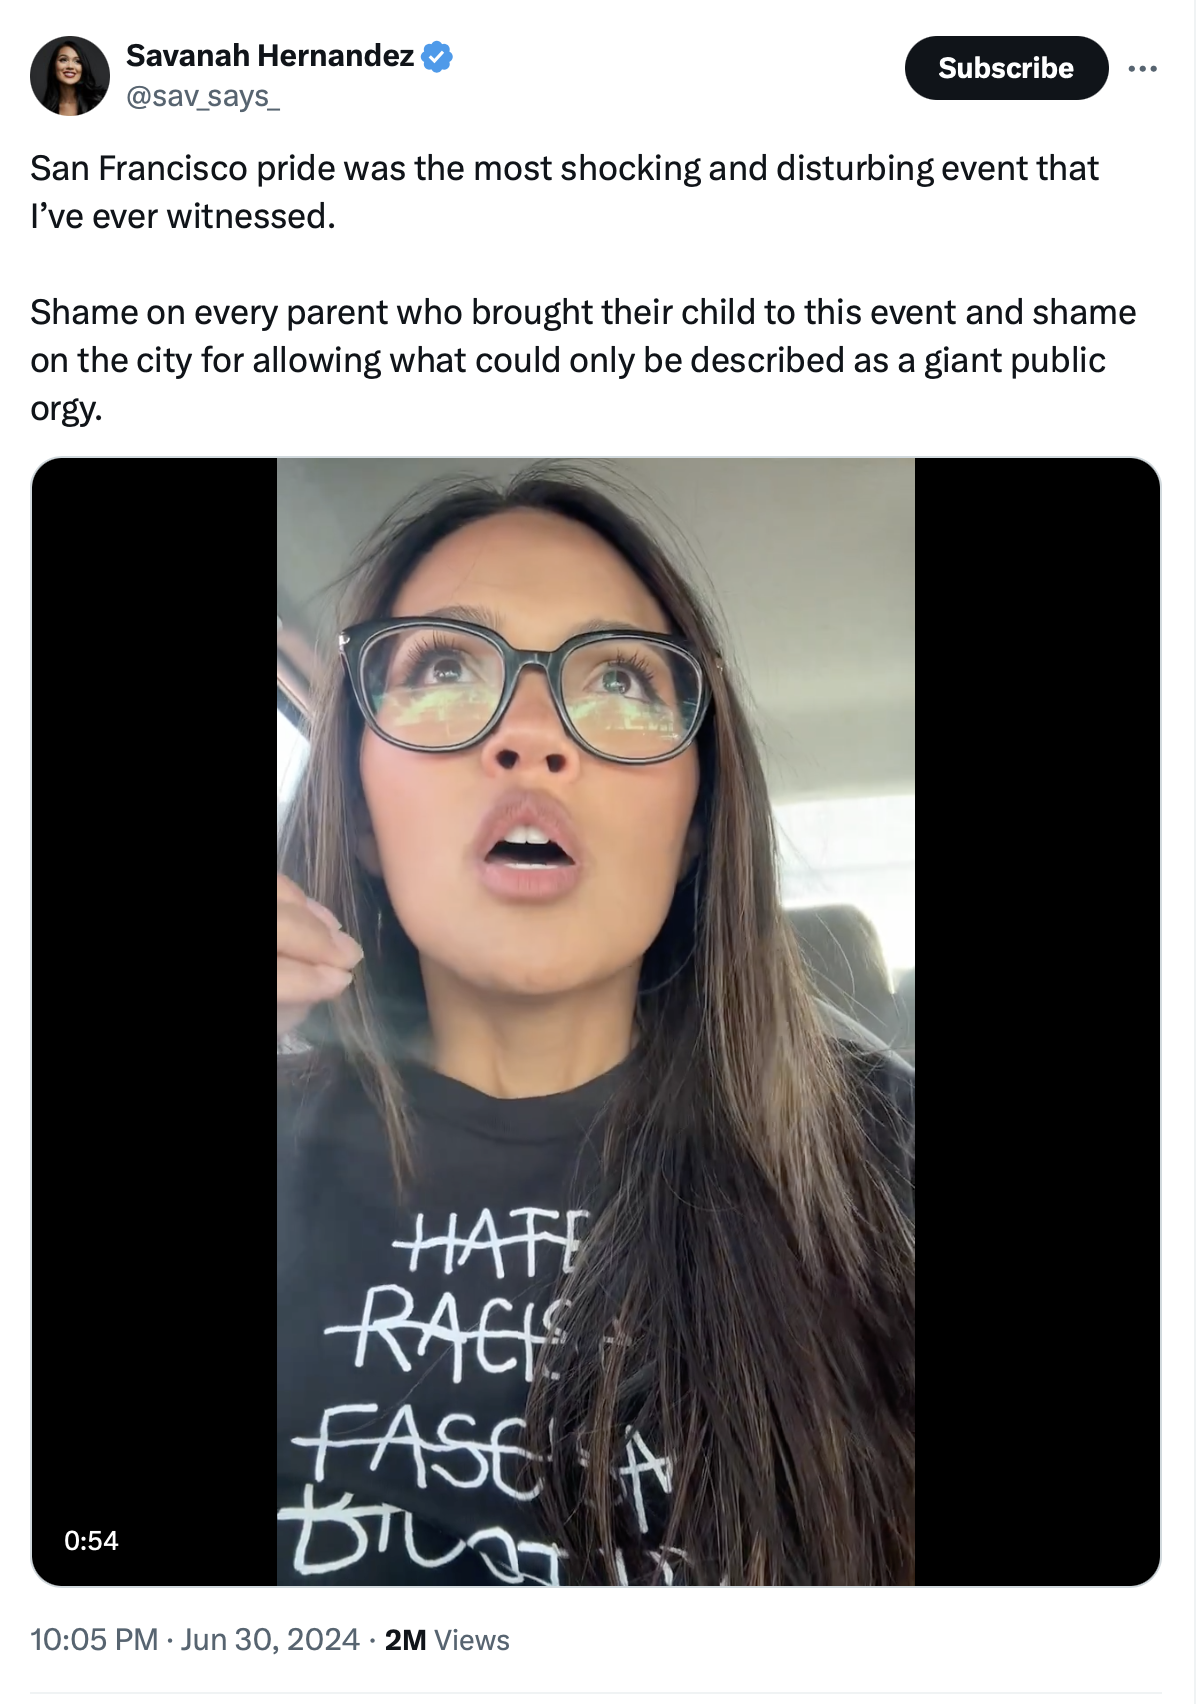
Task: Click the Jun 30, 2024 date
Action: [270, 1640]
